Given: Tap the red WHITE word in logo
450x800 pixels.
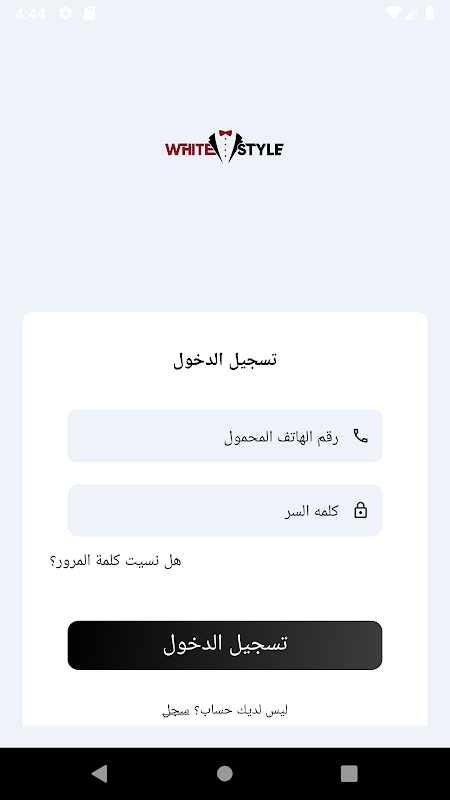Looking at the screenshot, I should 189,149.
